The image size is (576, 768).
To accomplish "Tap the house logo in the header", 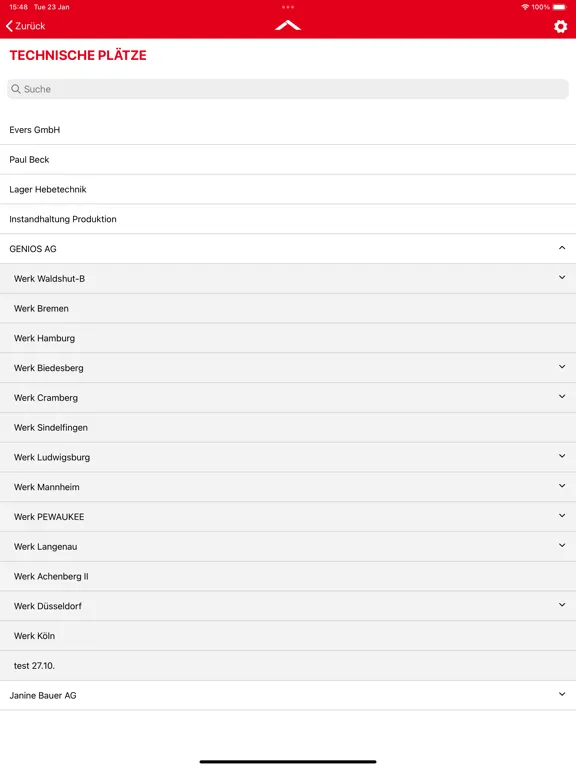I will point(288,25).
